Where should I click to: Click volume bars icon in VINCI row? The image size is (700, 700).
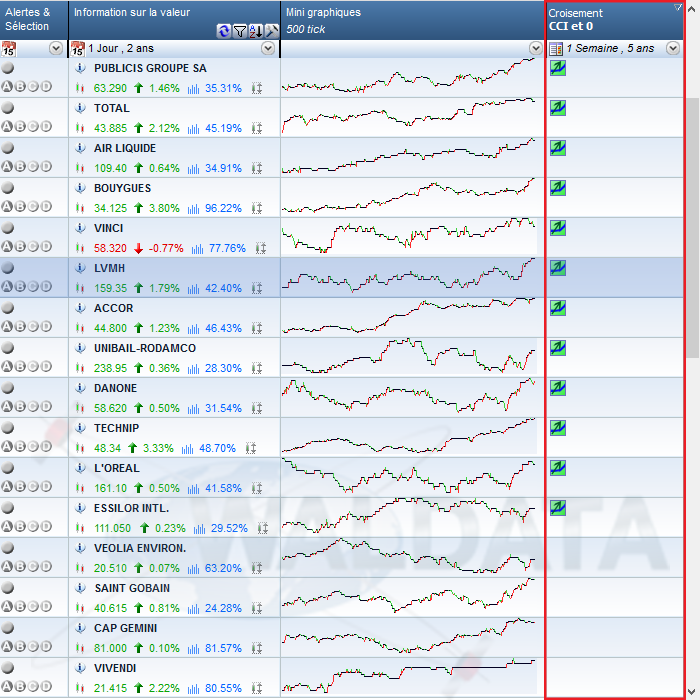(x=197, y=248)
